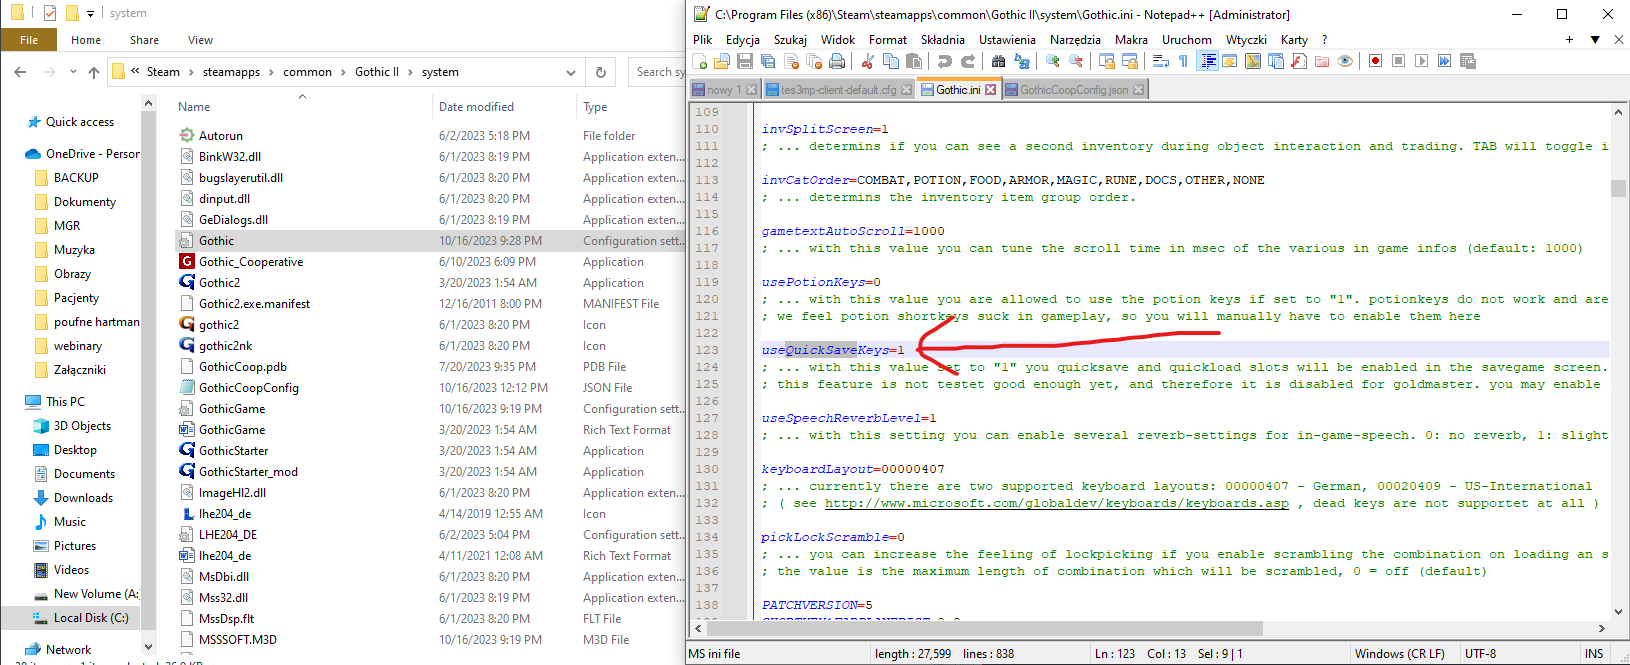Click File tab in Explorer ribbon
The width and height of the screenshot is (1630, 665).
(x=29, y=40)
